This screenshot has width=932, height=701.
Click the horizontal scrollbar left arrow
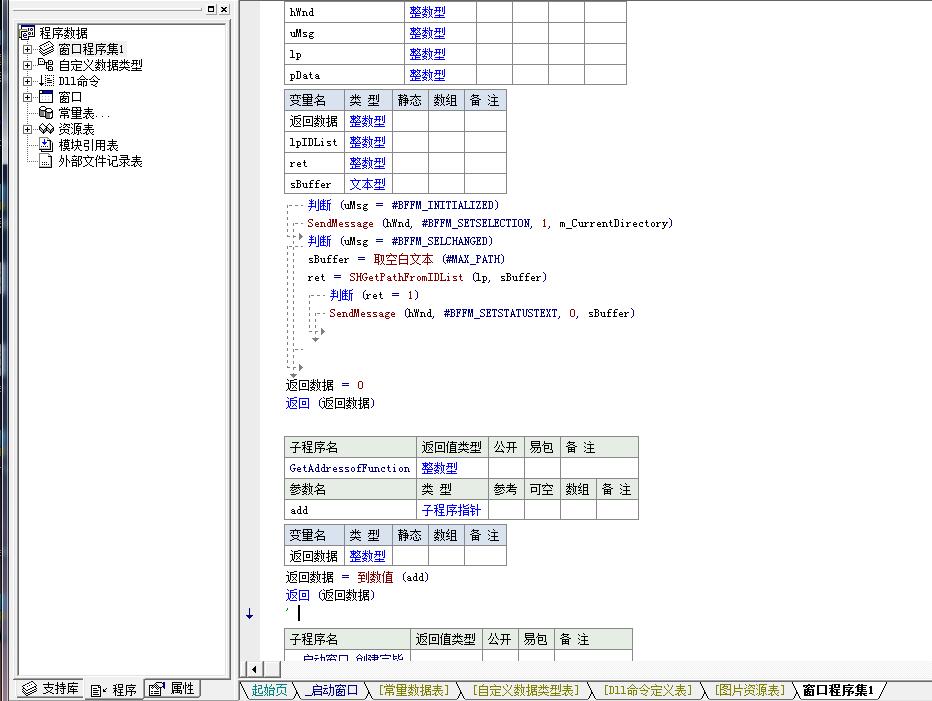(254, 669)
